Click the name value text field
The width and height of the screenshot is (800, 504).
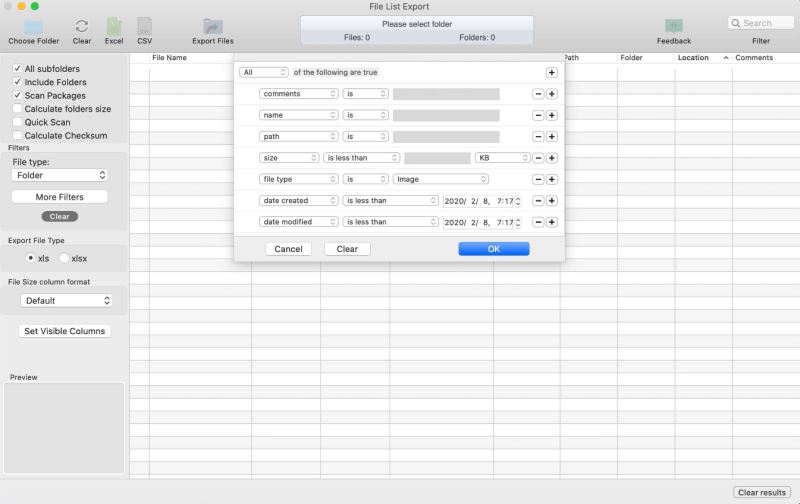pos(446,115)
